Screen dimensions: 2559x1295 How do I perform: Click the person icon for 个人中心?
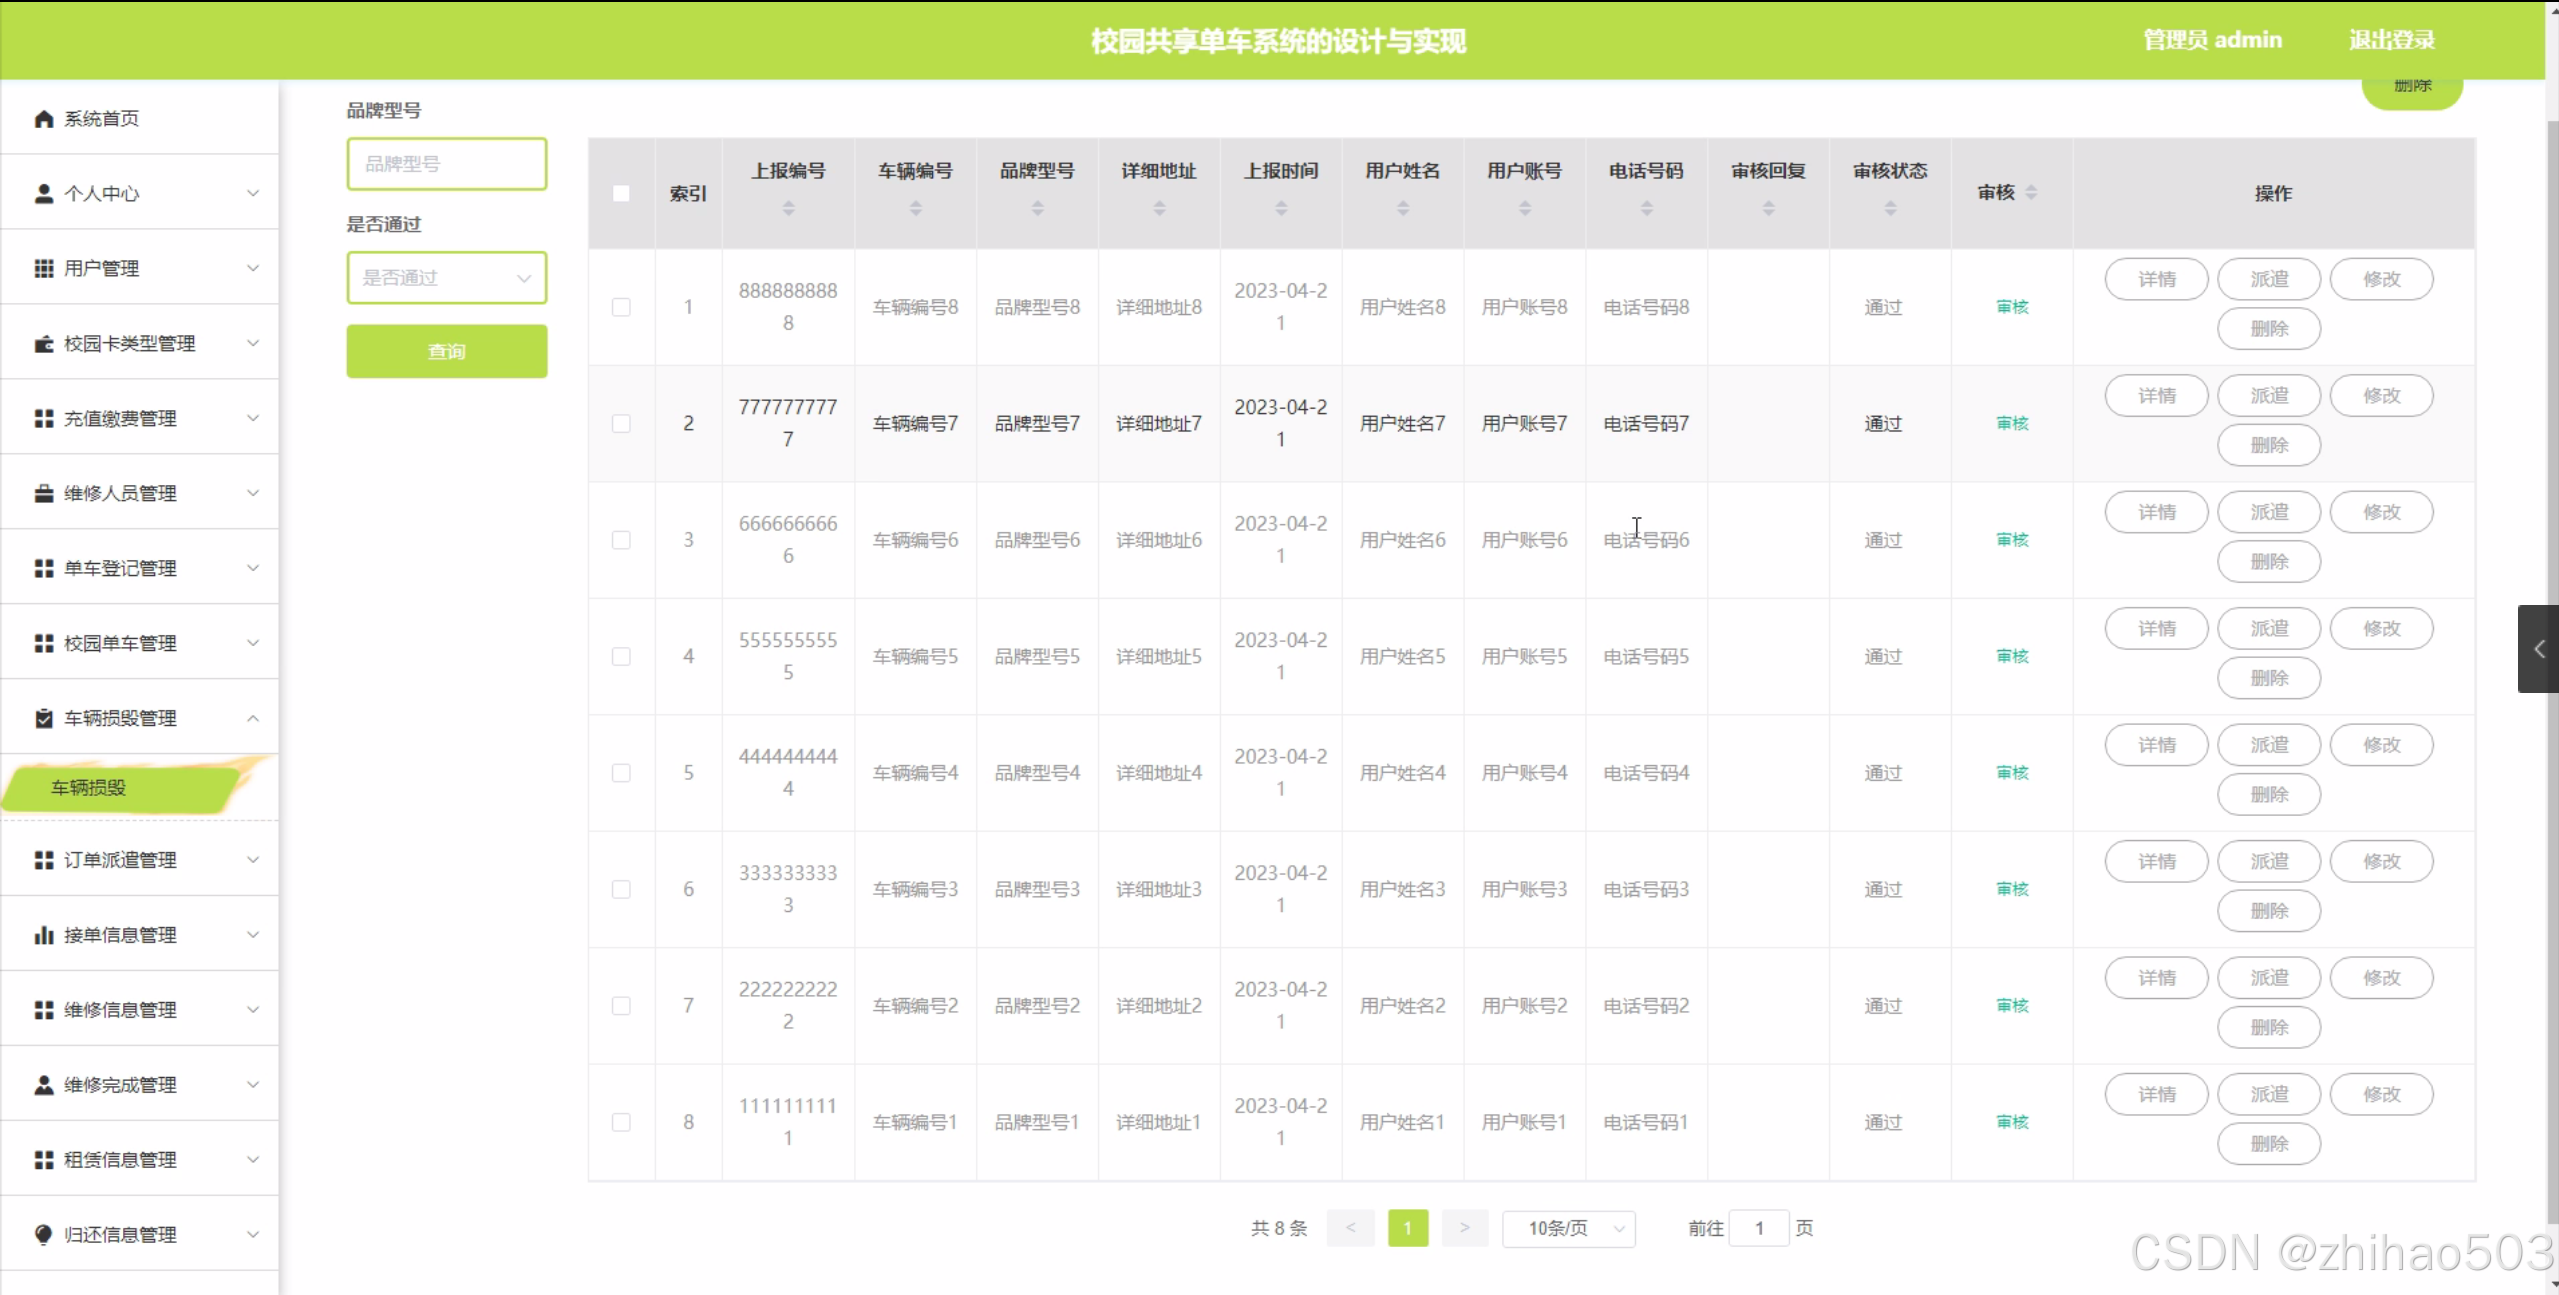click(x=43, y=193)
